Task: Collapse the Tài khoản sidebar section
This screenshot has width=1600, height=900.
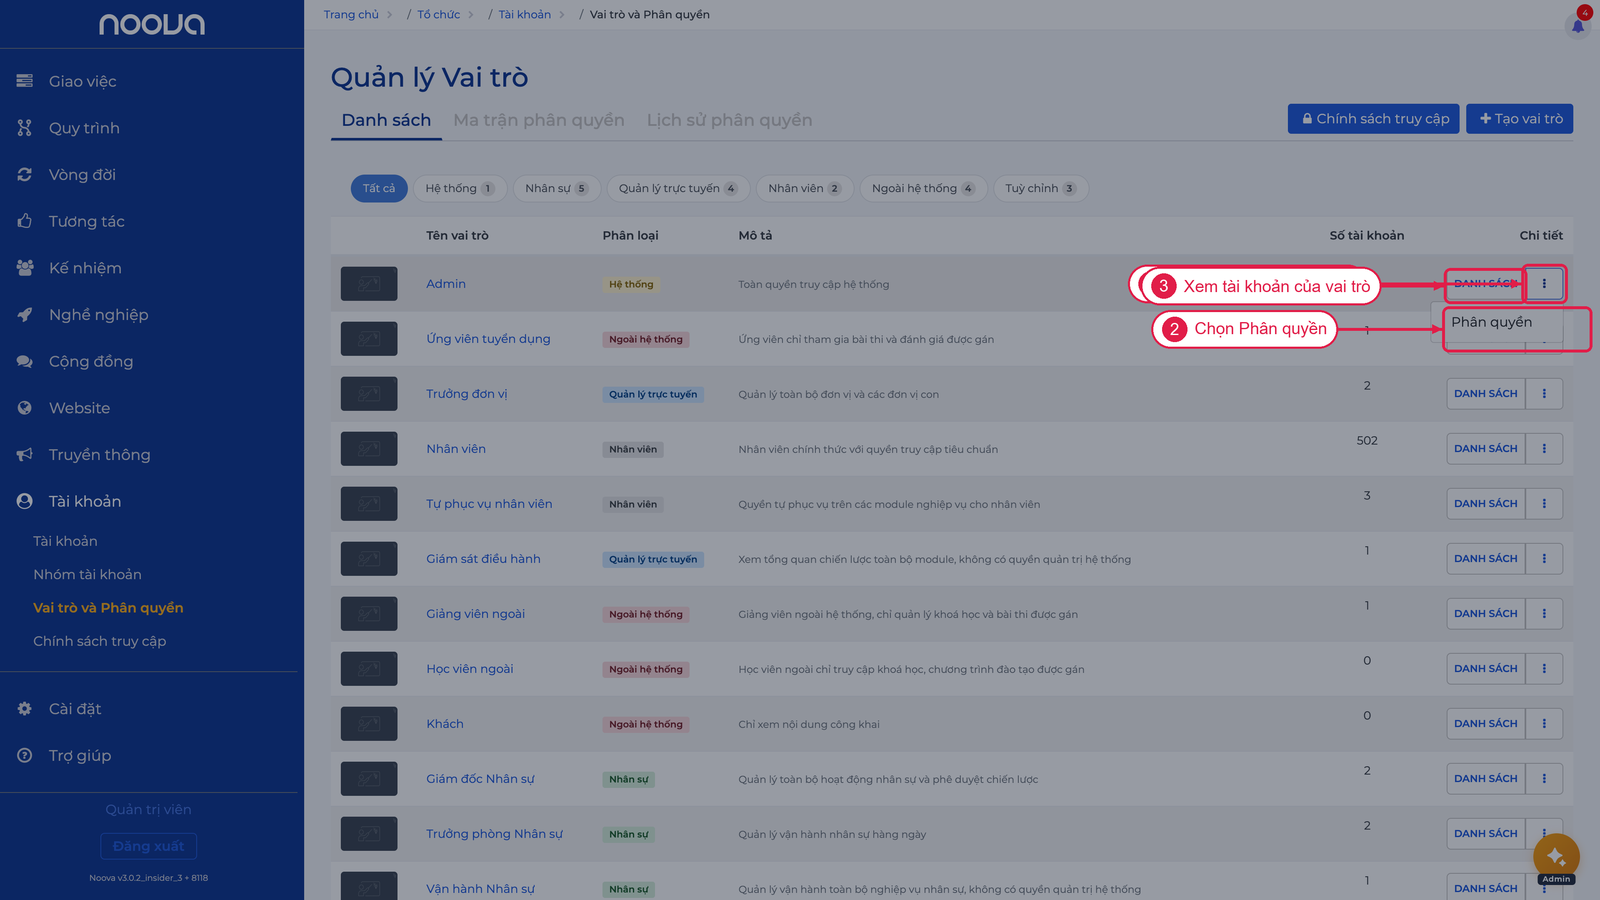Action: [x=85, y=501]
